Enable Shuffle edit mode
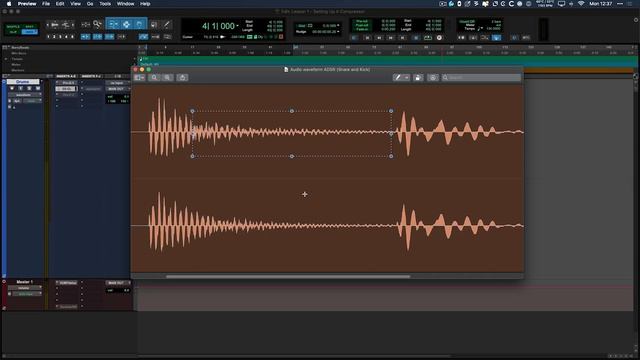The height and width of the screenshot is (360, 640). coord(13,27)
